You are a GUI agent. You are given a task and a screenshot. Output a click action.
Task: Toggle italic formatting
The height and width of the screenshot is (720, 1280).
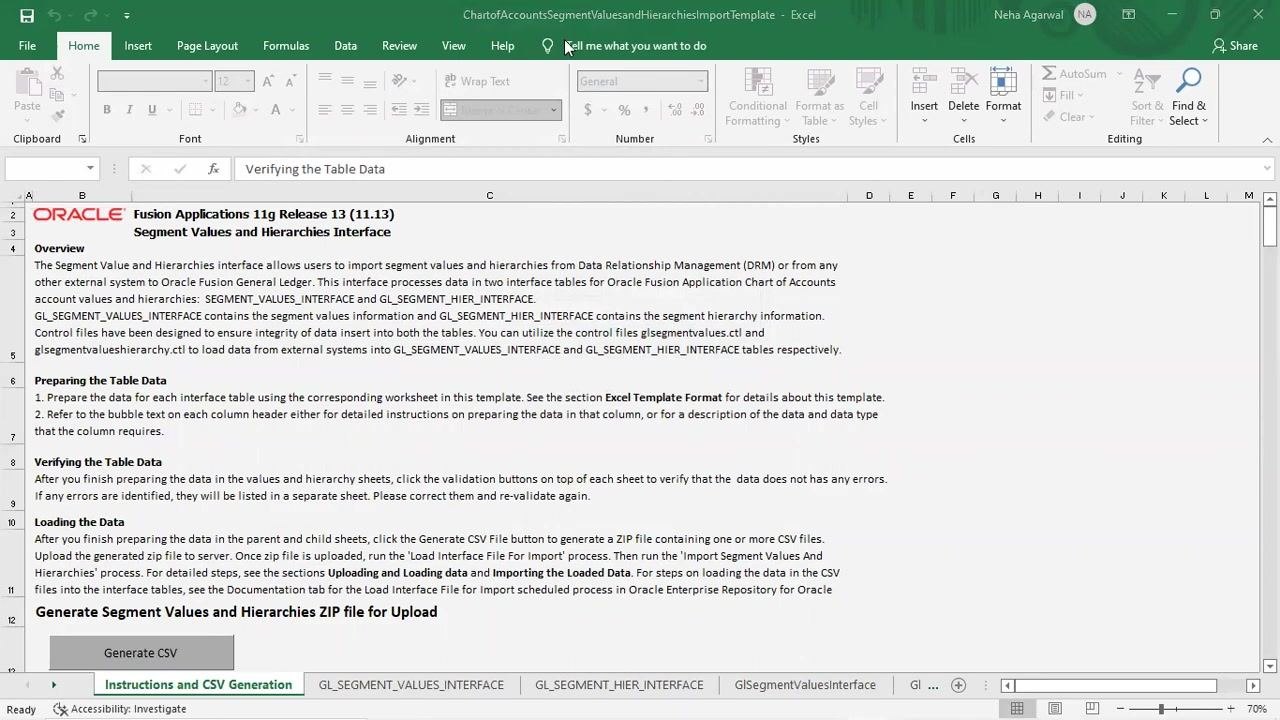(x=130, y=110)
